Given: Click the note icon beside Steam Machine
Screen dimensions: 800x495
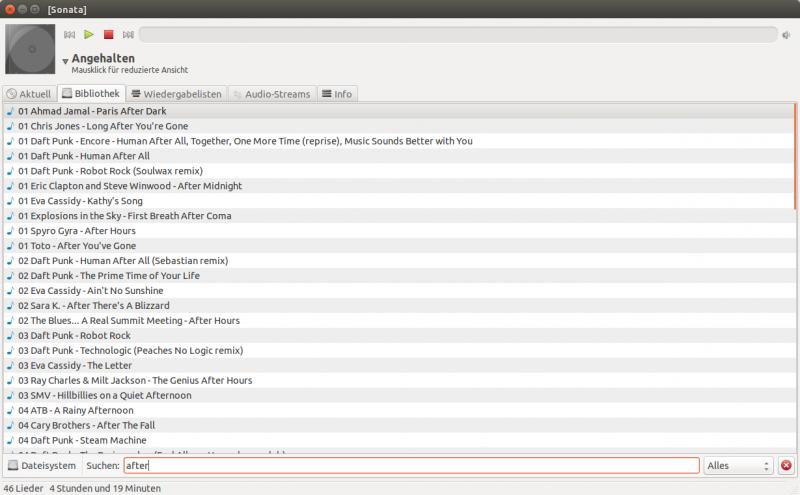Looking at the screenshot, I should [x=10, y=440].
